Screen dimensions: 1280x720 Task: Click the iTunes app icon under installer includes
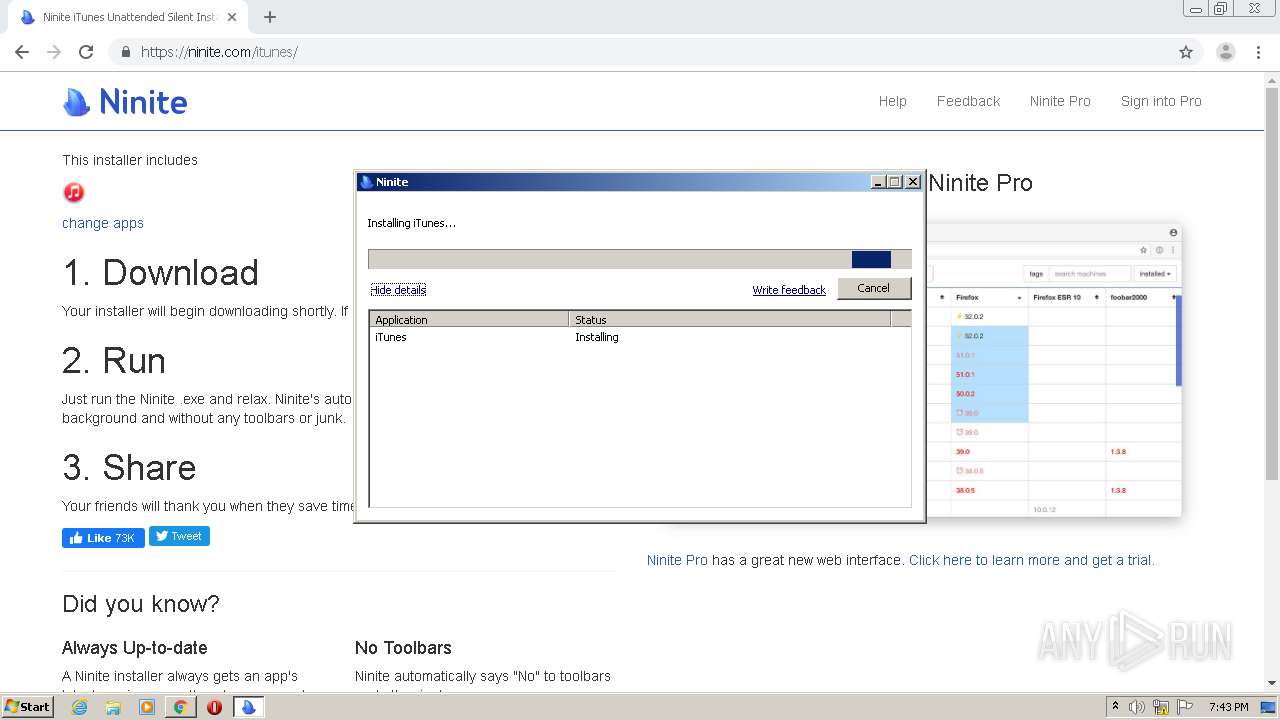point(73,192)
